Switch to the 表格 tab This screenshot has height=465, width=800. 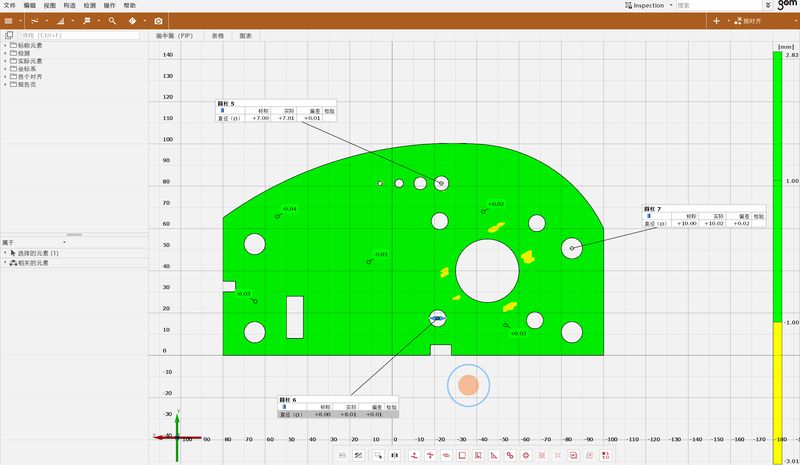217,35
